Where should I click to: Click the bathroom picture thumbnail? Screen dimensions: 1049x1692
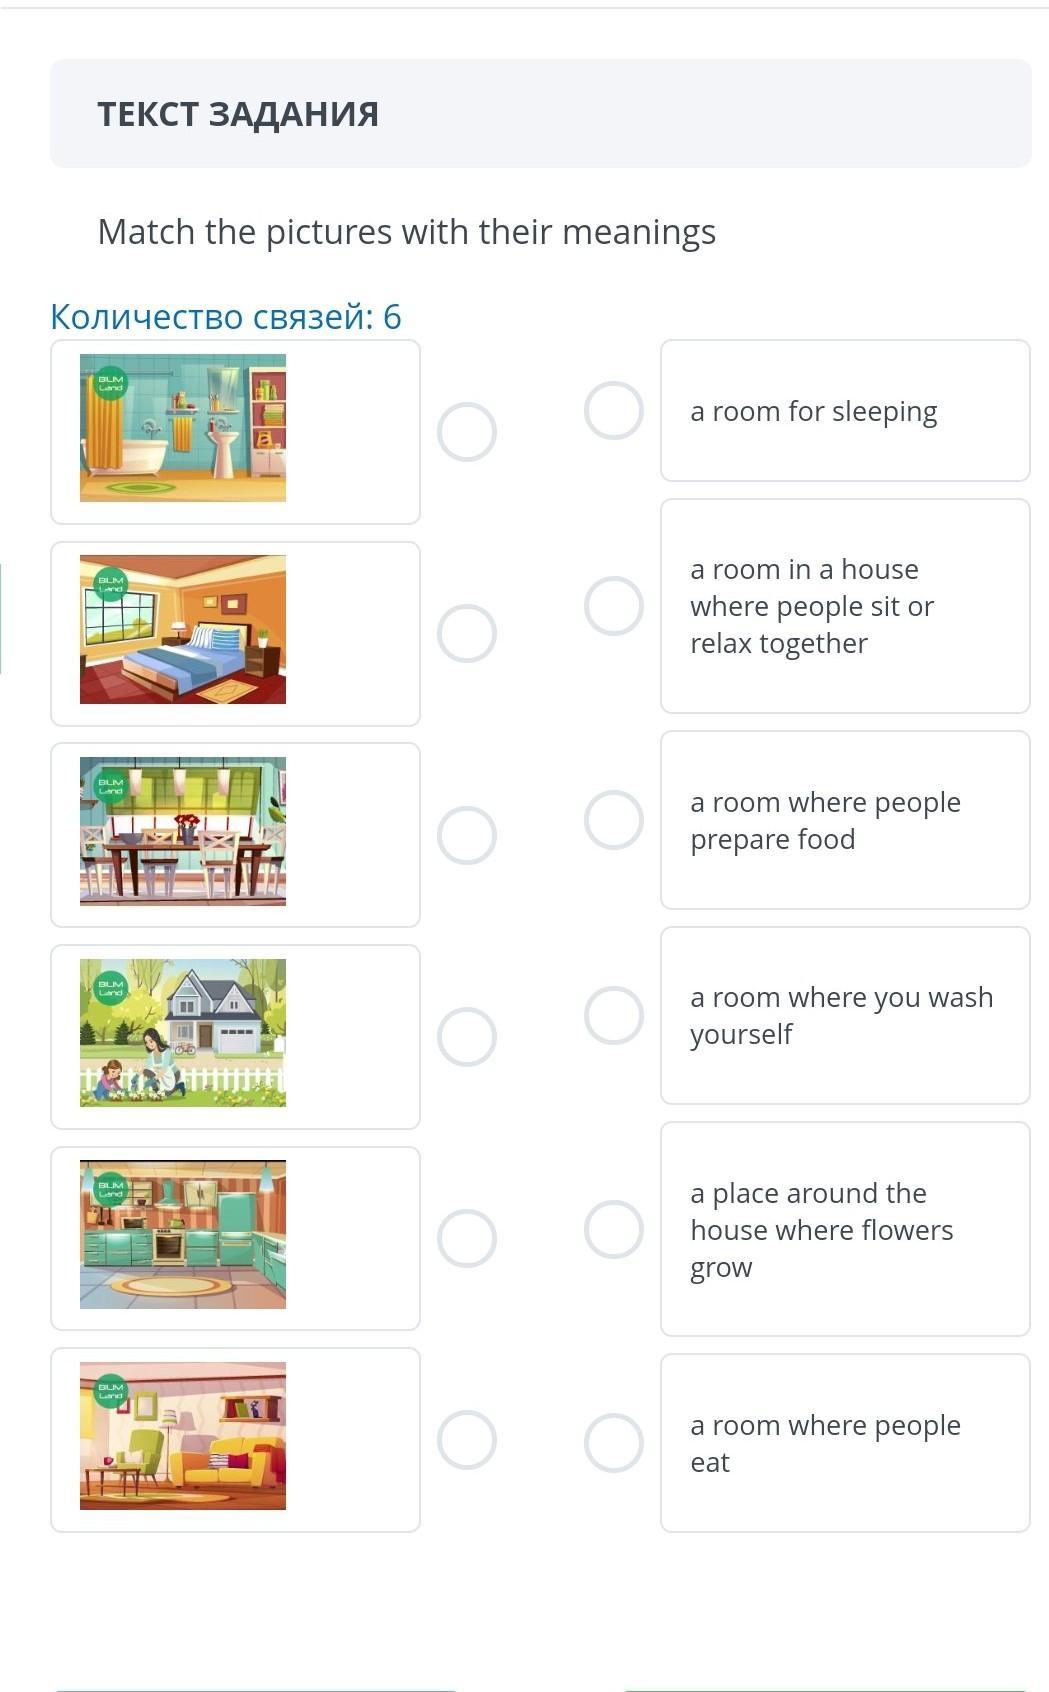[x=183, y=428]
